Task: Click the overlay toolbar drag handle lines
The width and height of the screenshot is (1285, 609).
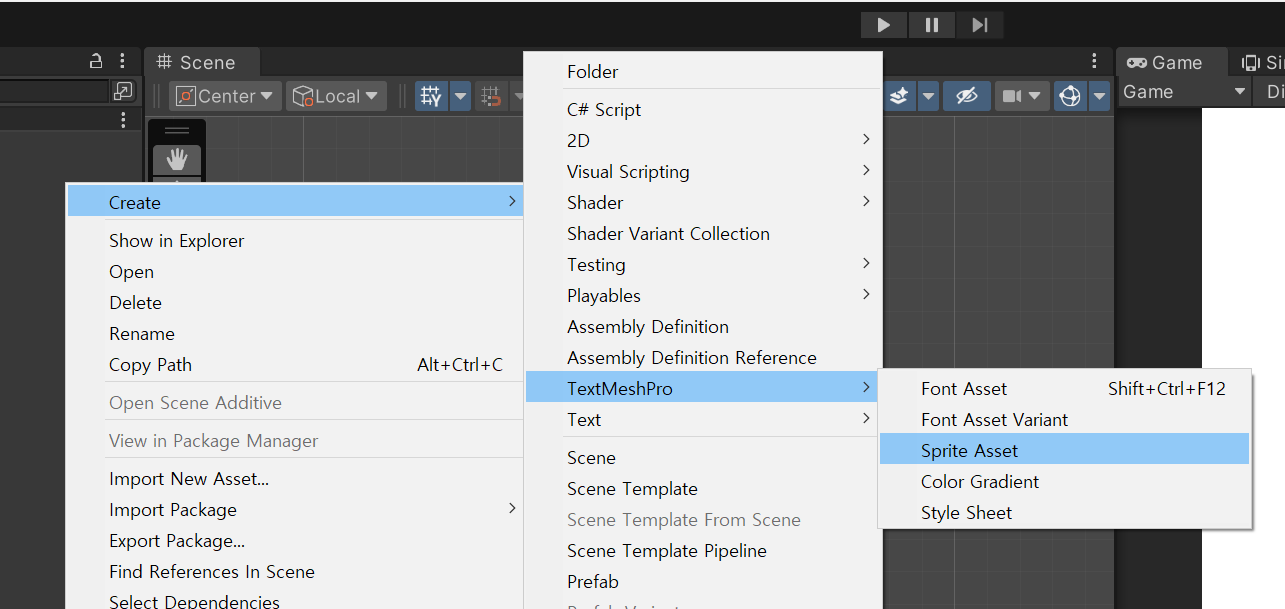Action: tap(177, 131)
